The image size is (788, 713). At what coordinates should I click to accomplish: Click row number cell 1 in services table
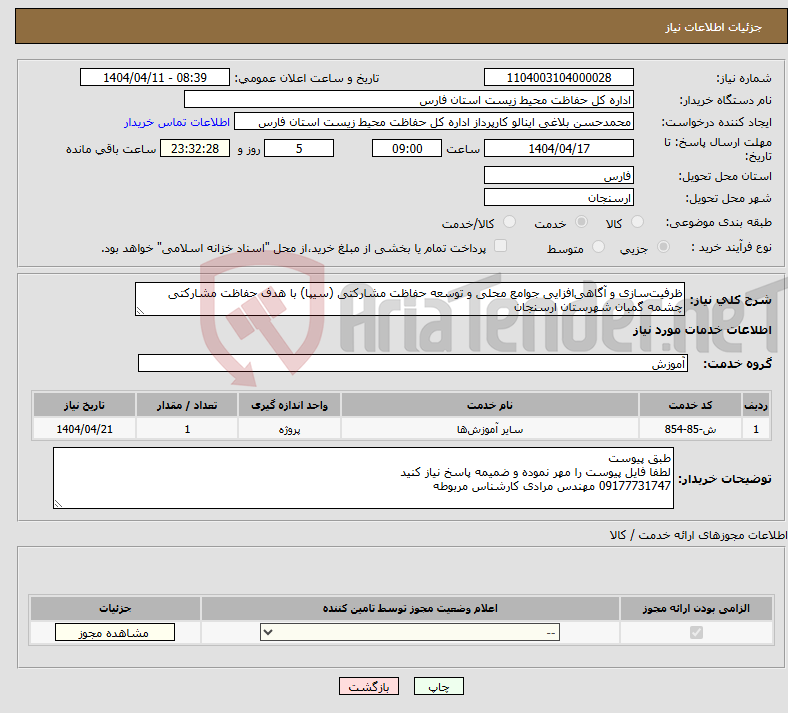coord(756,429)
